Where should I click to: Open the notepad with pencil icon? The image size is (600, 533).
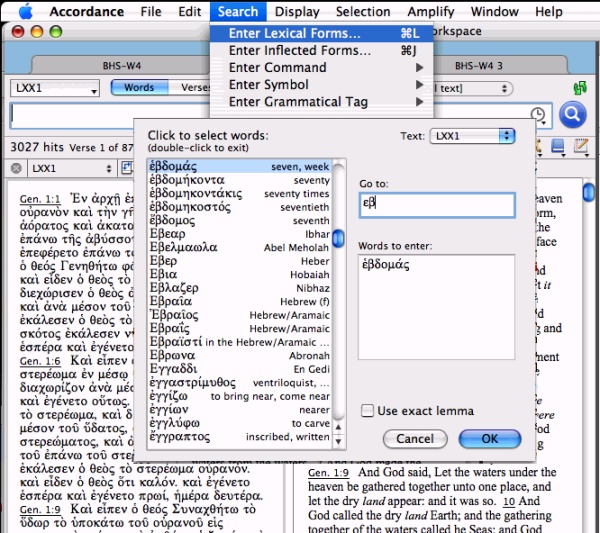581,146
